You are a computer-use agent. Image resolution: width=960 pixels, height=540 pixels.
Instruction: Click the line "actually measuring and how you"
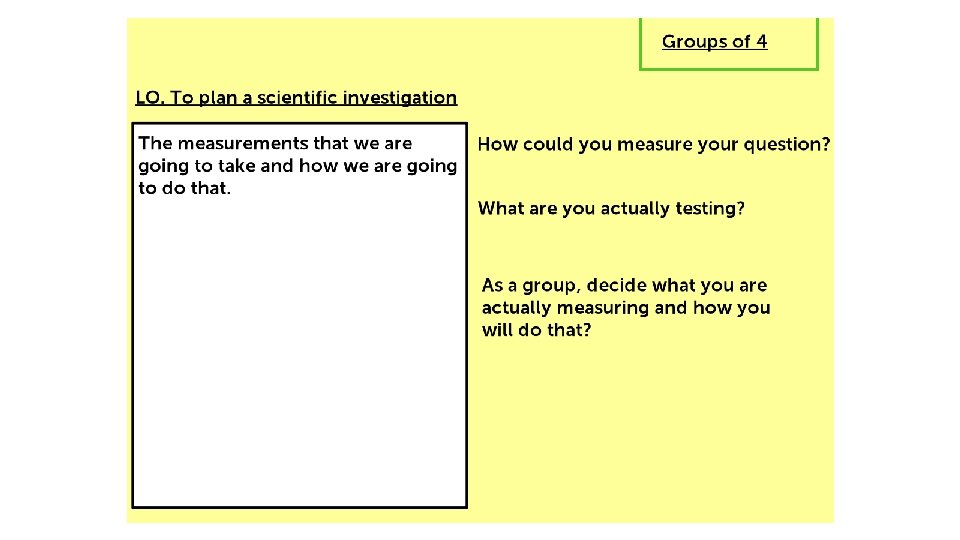[625, 308]
